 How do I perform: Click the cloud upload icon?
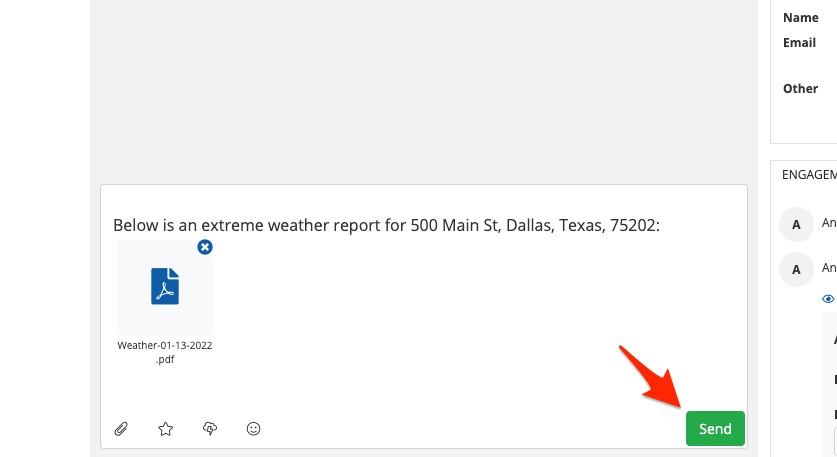point(210,429)
